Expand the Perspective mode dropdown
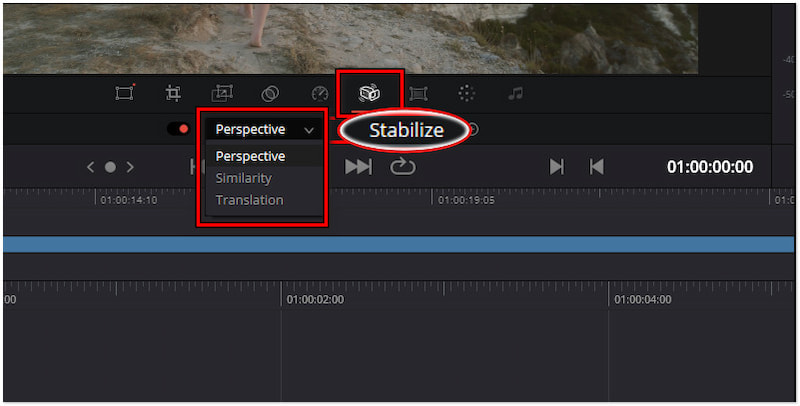Image resolution: width=800 pixels, height=406 pixels. click(264, 129)
